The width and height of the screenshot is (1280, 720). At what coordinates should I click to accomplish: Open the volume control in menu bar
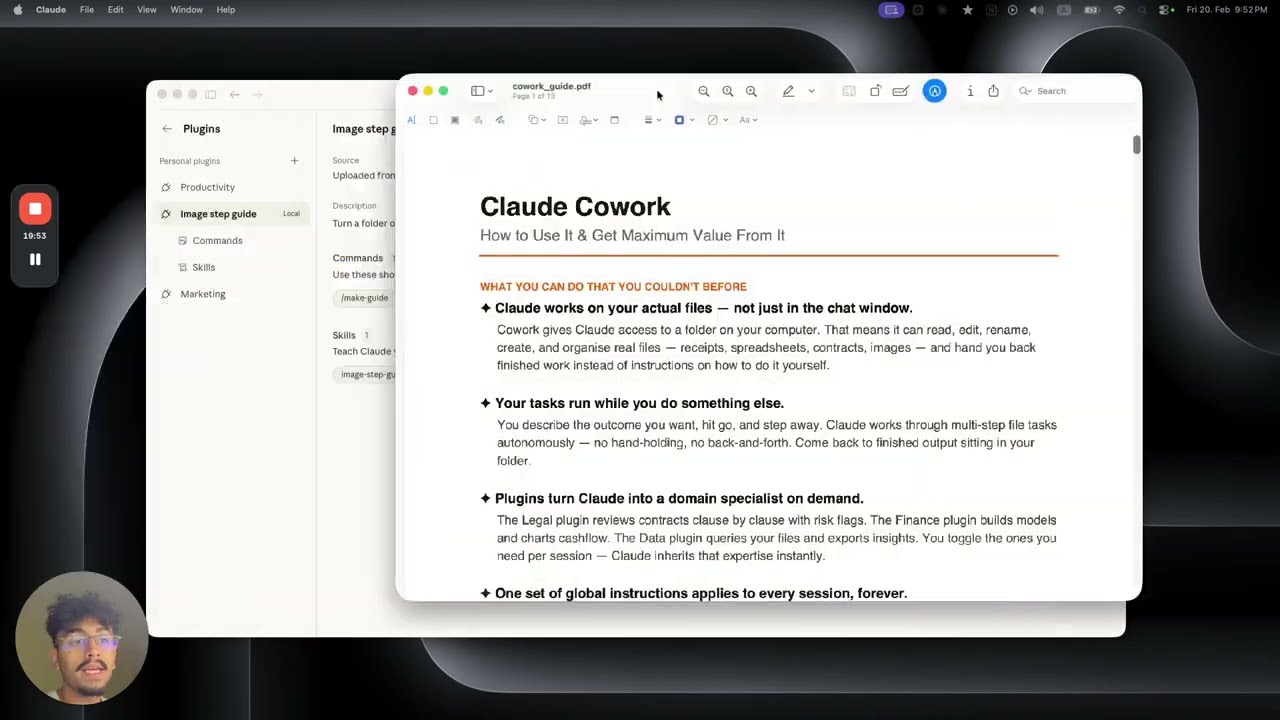click(x=1036, y=10)
